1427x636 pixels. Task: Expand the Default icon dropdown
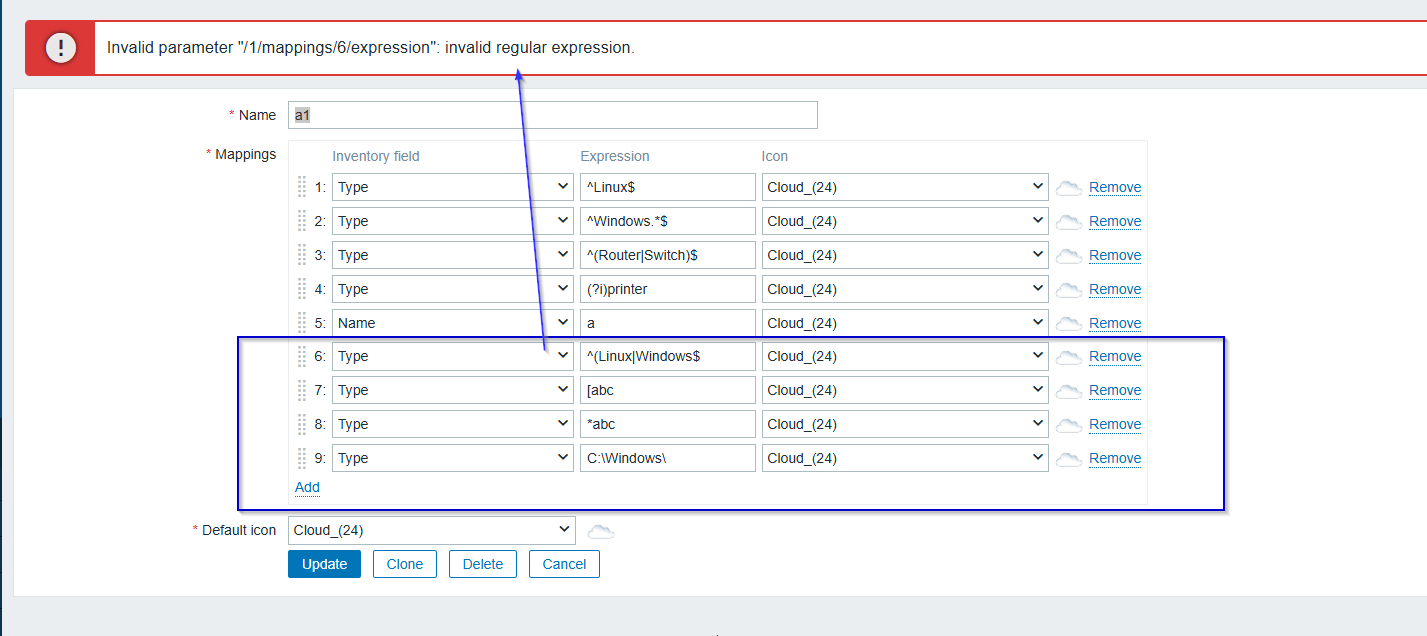[431, 530]
